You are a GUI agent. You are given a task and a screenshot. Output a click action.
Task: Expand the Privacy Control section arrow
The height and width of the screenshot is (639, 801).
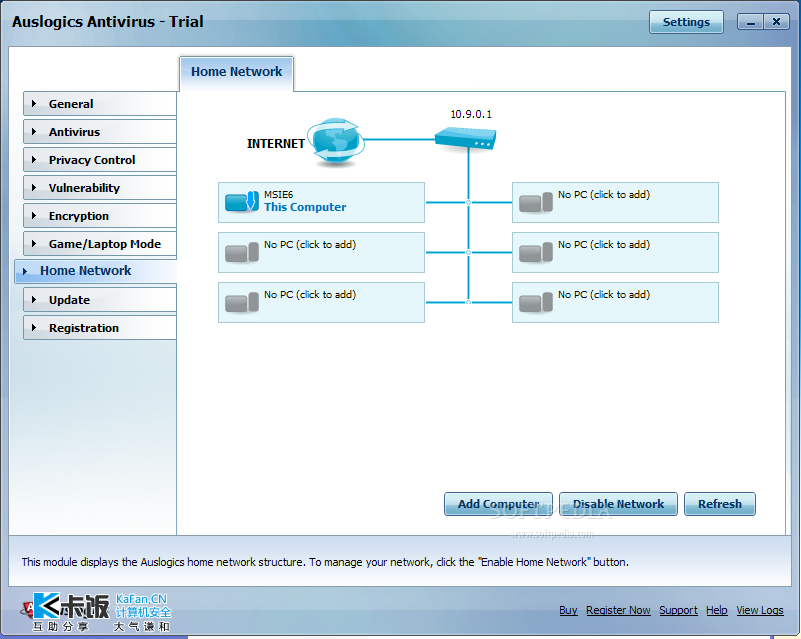pyautogui.click(x=34, y=160)
